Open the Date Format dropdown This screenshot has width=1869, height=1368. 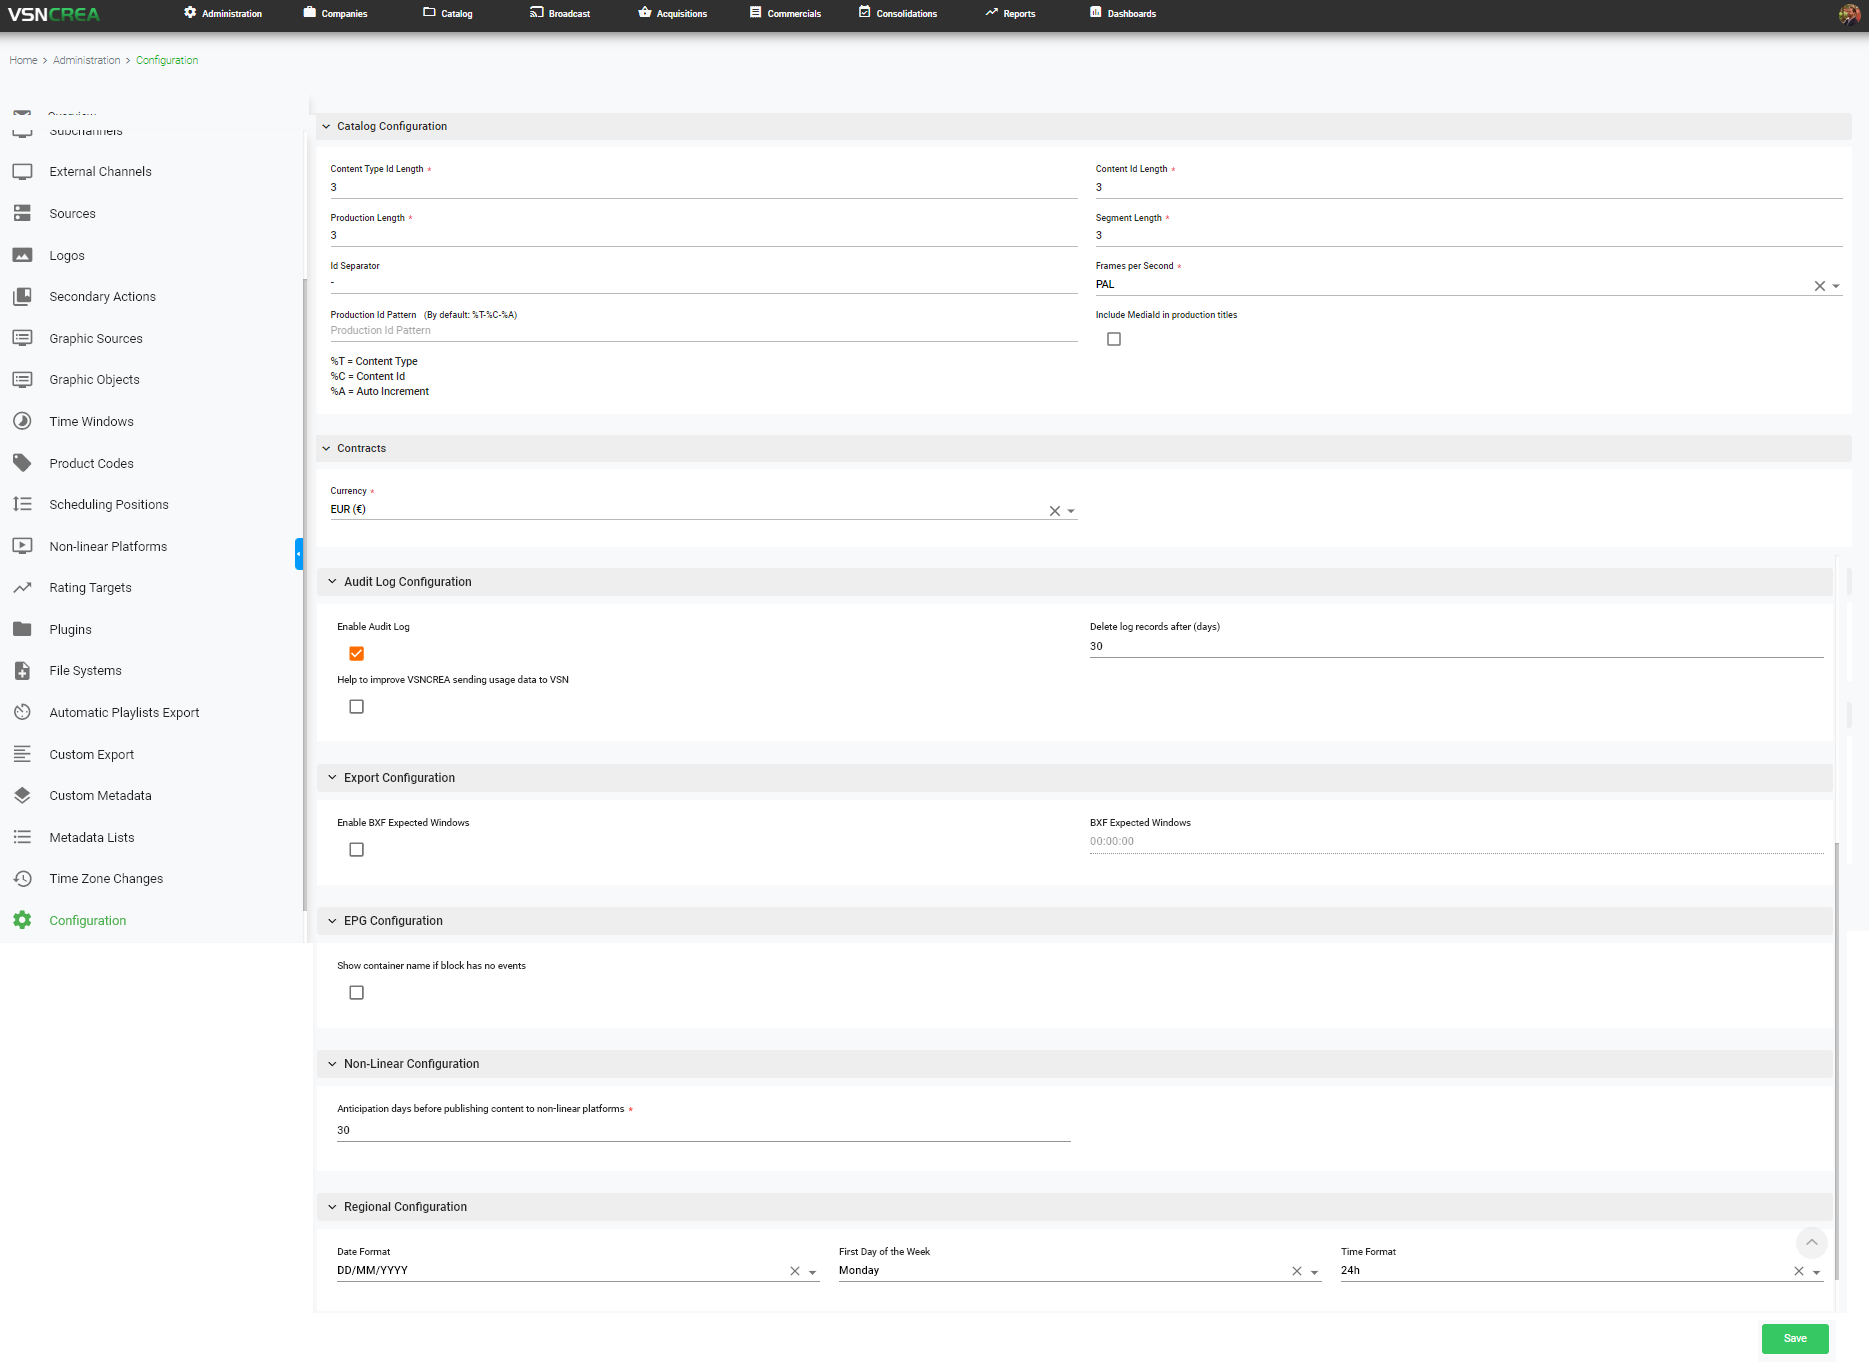pyautogui.click(x=813, y=1272)
